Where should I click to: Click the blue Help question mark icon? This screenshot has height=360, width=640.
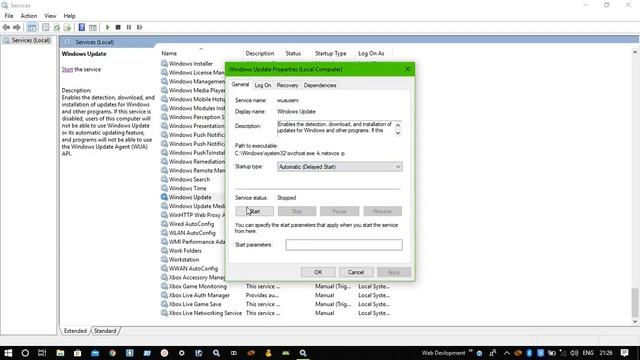coord(82,27)
